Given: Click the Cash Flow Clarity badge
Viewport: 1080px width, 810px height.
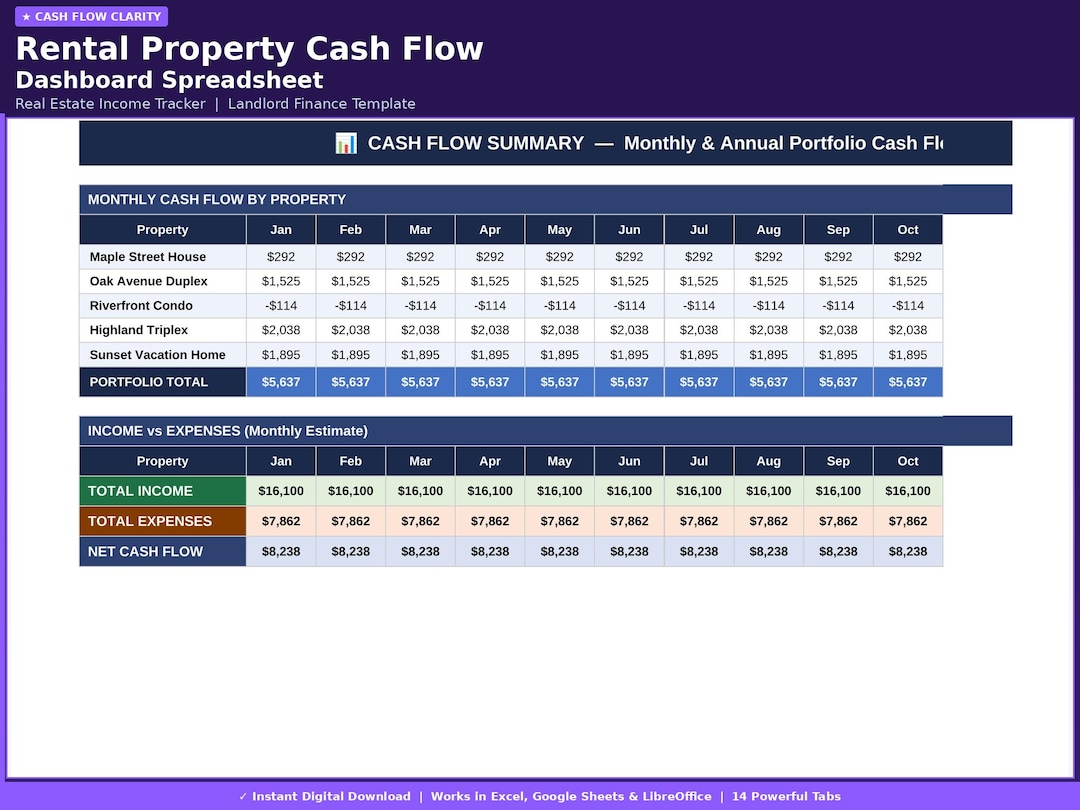Looking at the screenshot, I should click(92, 17).
